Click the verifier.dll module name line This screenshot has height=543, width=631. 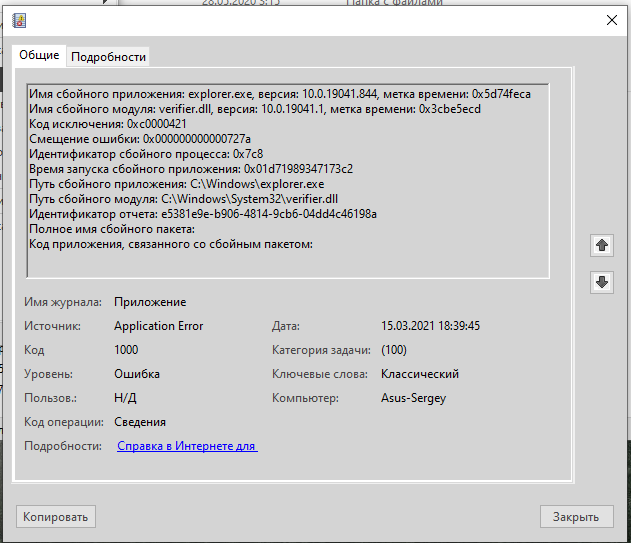point(255,109)
